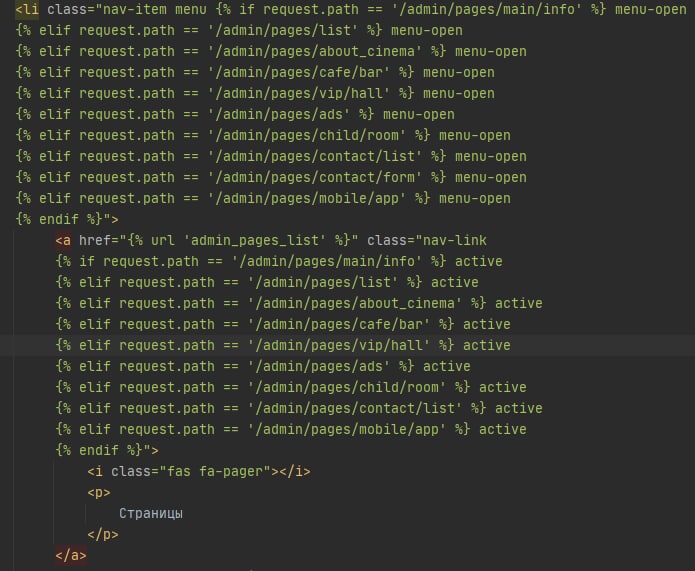Screen dimensions: 695x571
Task: Click 'href' attribute of the a tag
Action: tap(95, 240)
